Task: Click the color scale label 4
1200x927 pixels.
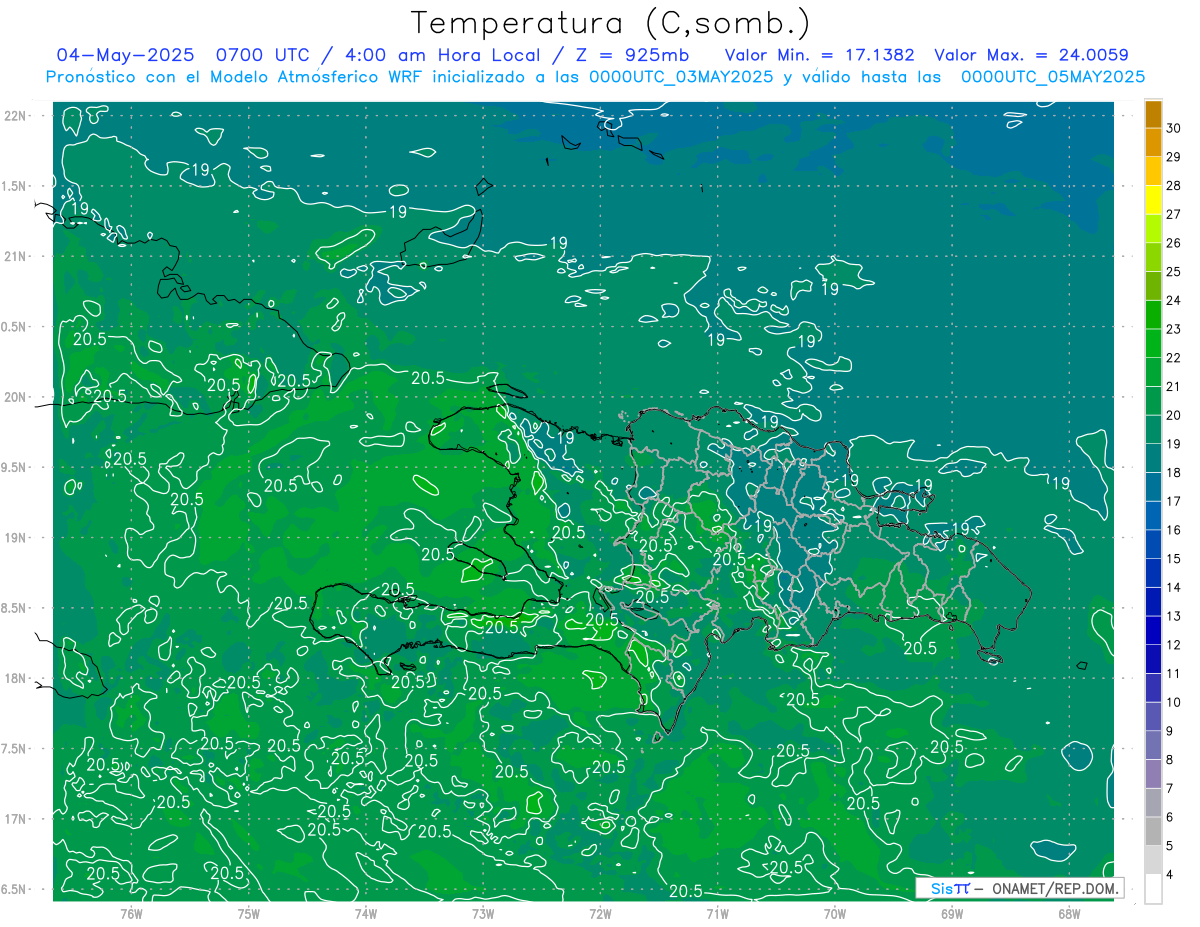Action: [x=1171, y=875]
